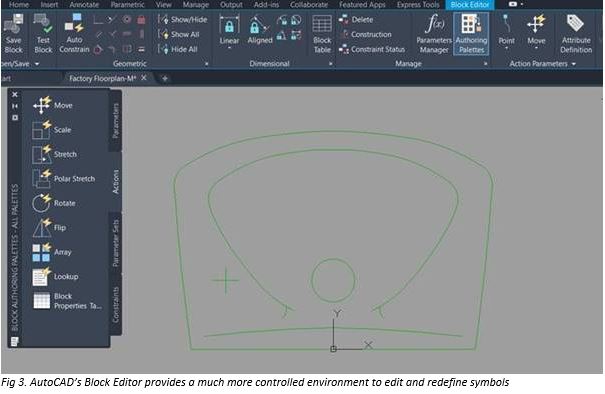Pick the Stretch action in palette

click(x=54, y=154)
